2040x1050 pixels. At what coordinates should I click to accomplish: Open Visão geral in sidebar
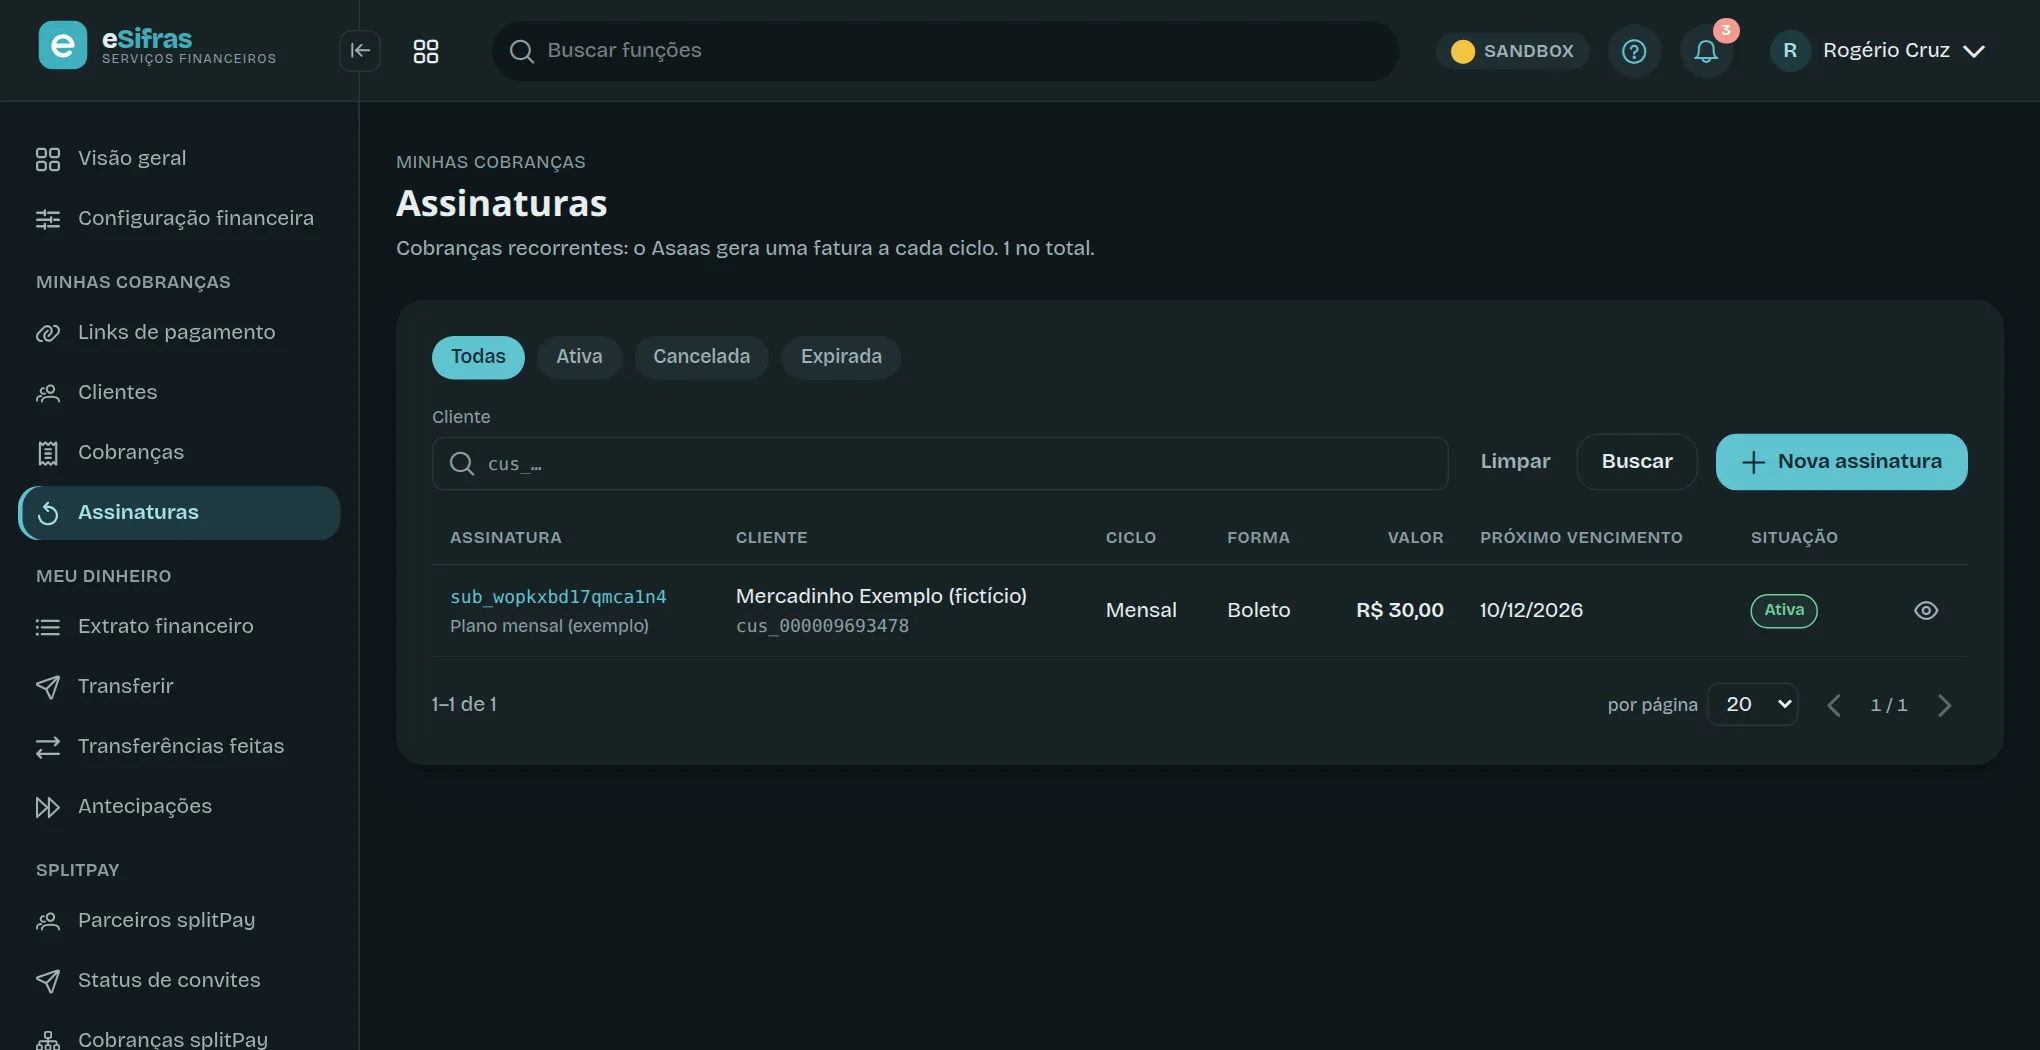coord(180,159)
